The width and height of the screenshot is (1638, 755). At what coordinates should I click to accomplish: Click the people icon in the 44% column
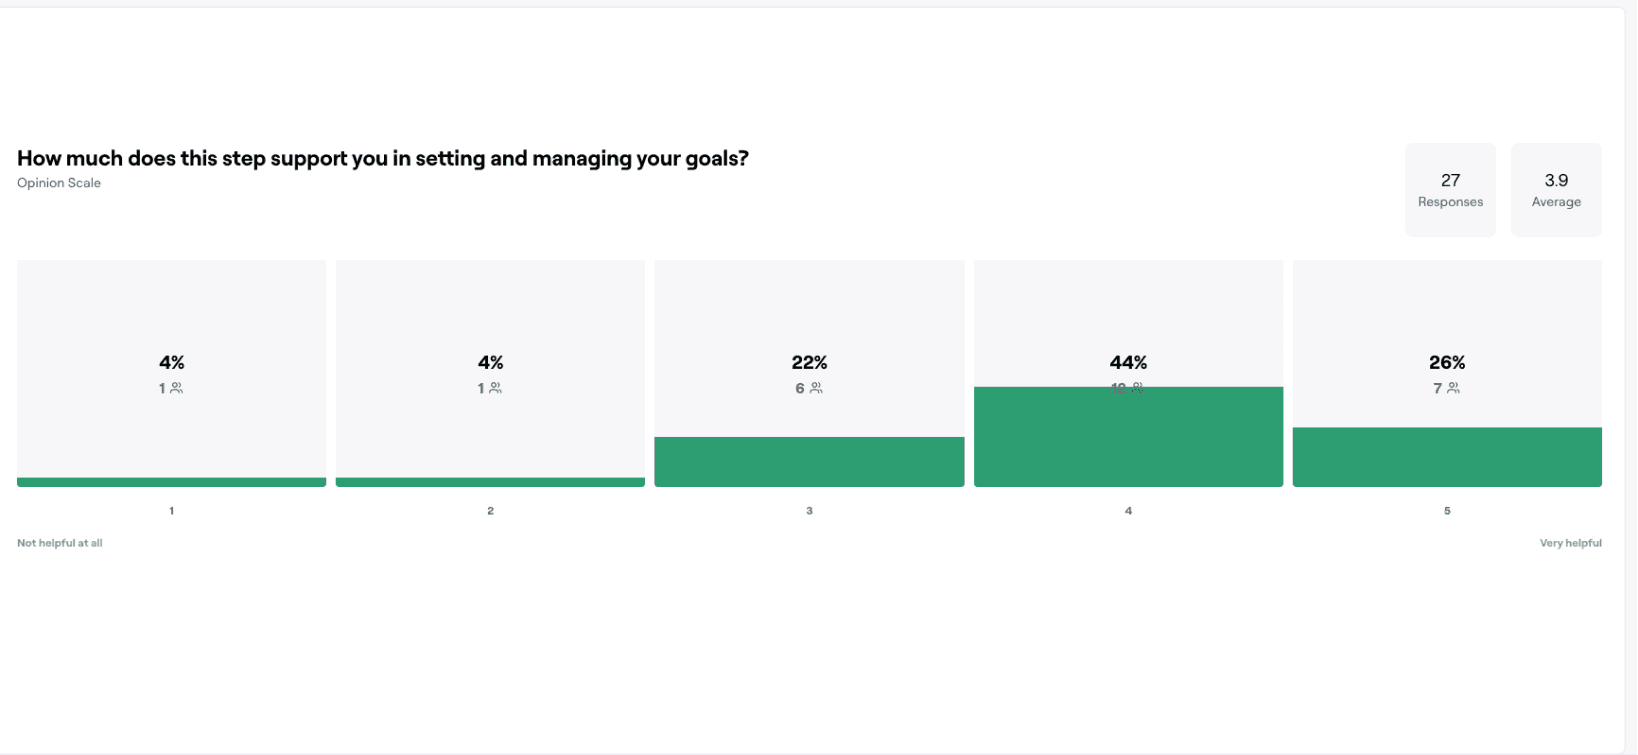point(1138,387)
